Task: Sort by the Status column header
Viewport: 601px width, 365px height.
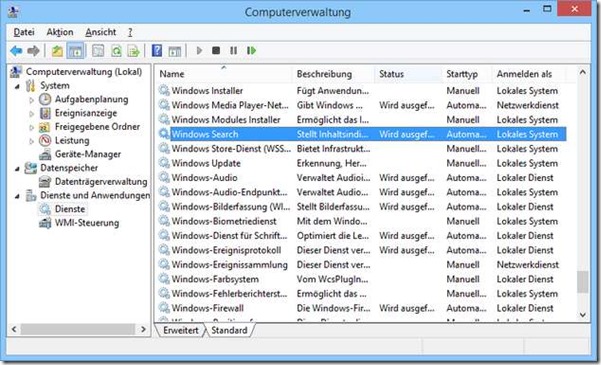Action: tap(407, 74)
